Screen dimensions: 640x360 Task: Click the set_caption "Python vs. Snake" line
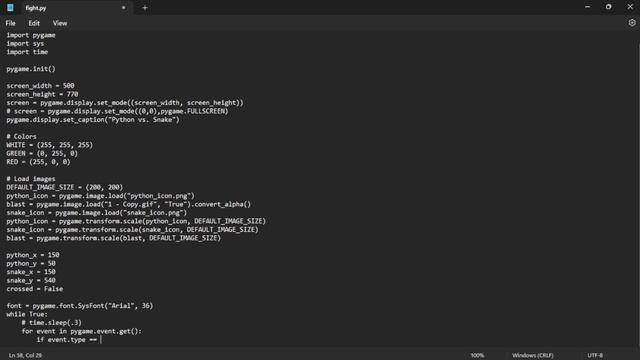[x=93, y=120]
